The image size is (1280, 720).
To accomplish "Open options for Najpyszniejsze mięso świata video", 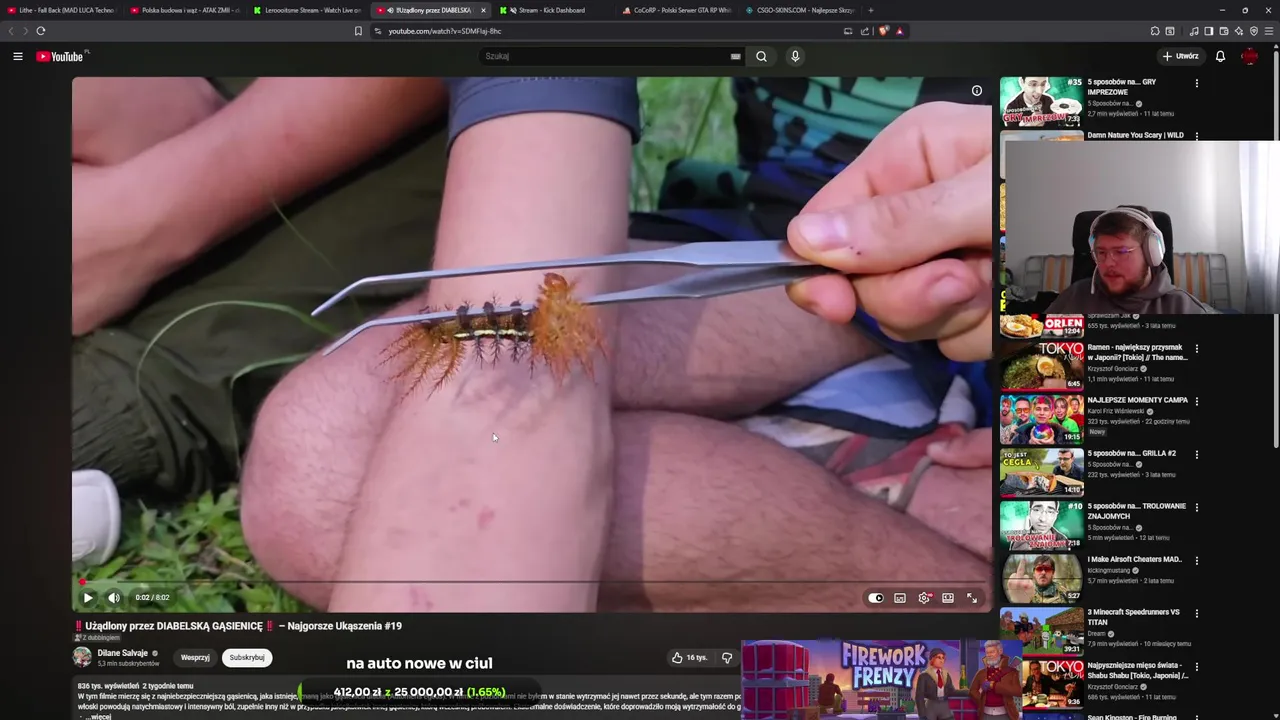I will point(1197,667).
